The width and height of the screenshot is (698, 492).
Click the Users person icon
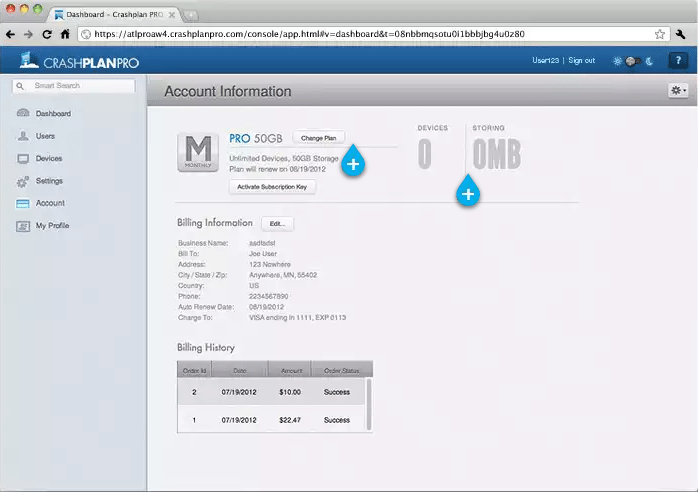[x=23, y=136]
